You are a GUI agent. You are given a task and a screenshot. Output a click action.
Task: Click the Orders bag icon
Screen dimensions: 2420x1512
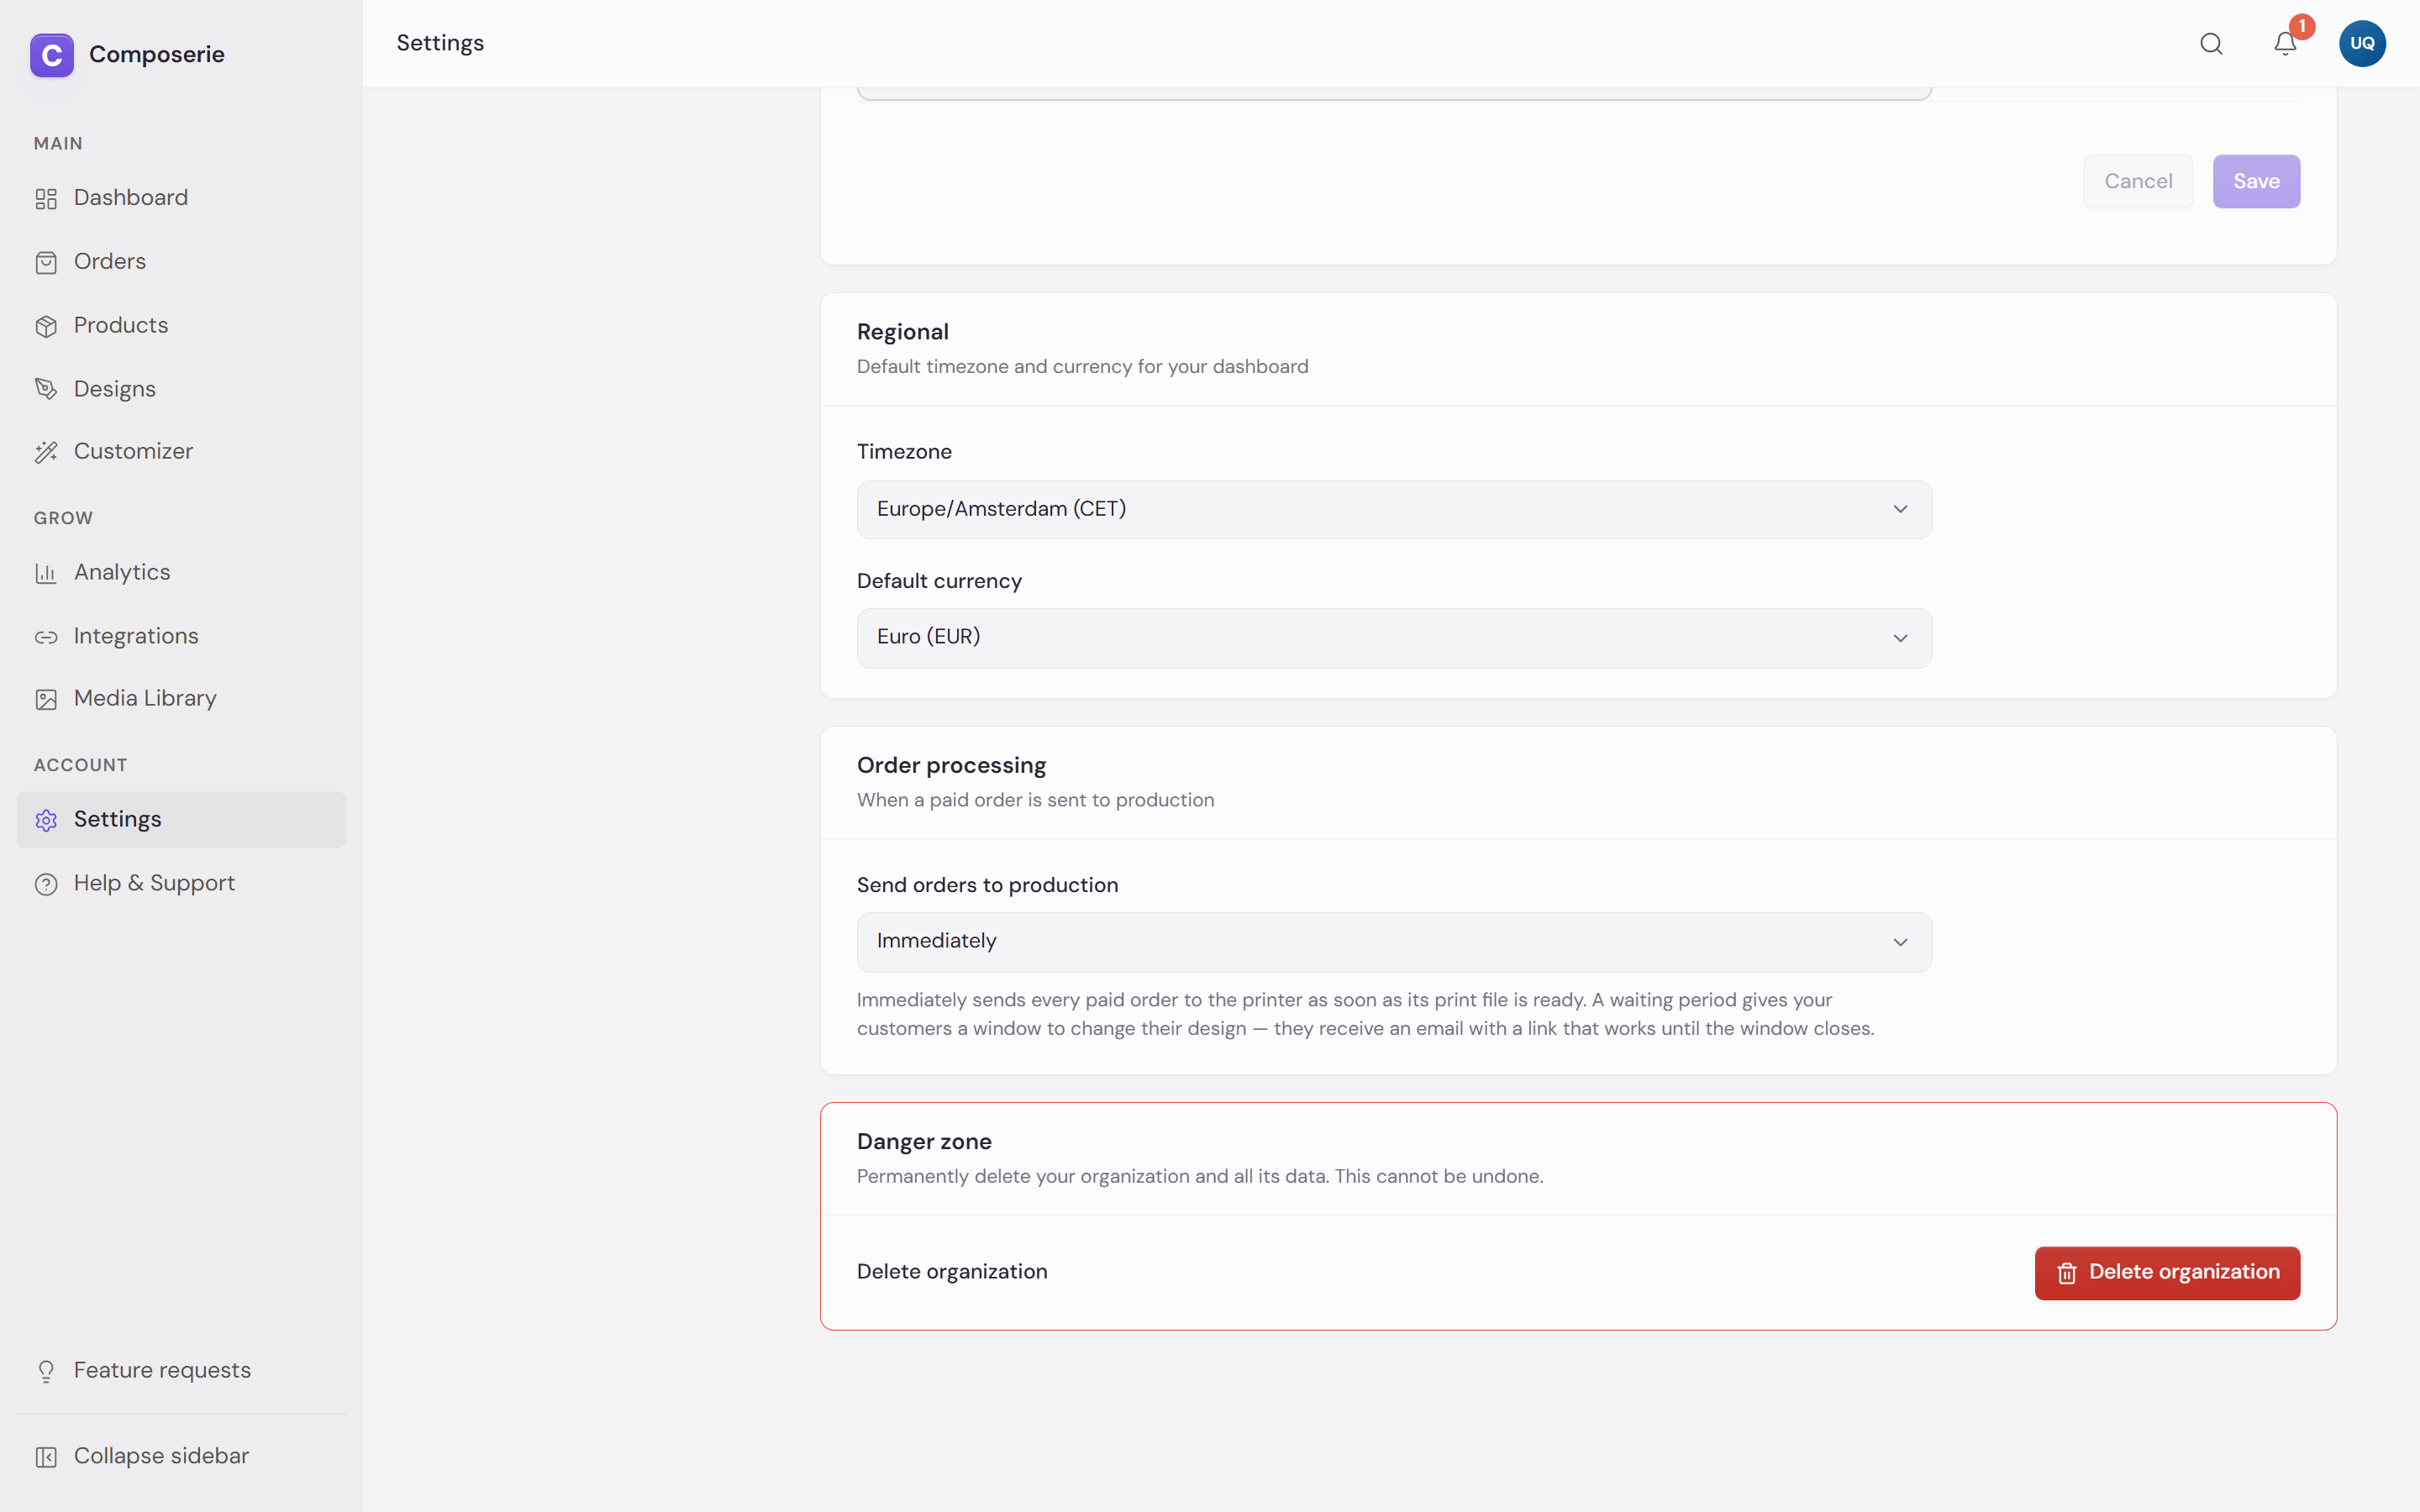pyautogui.click(x=46, y=262)
